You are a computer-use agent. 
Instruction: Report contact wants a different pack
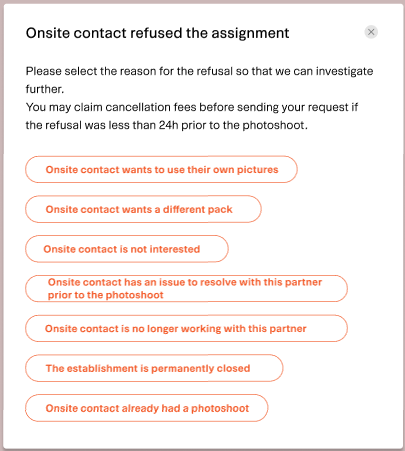pyautogui.click(x=143, y=209)
